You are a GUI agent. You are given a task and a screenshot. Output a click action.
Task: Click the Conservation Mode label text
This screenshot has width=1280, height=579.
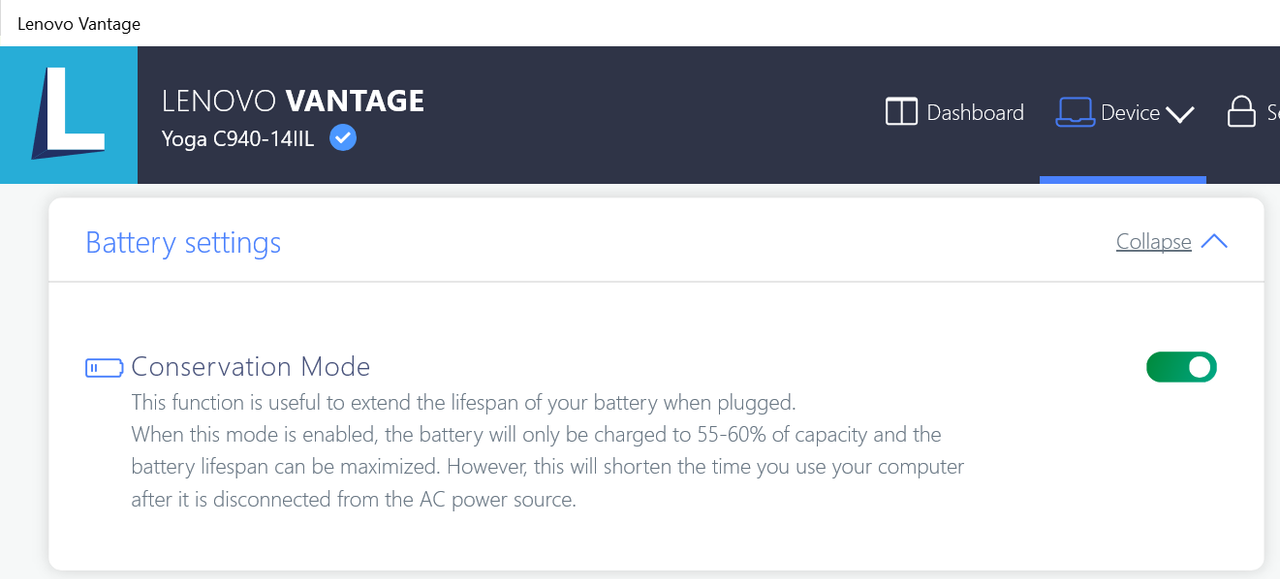251,367
